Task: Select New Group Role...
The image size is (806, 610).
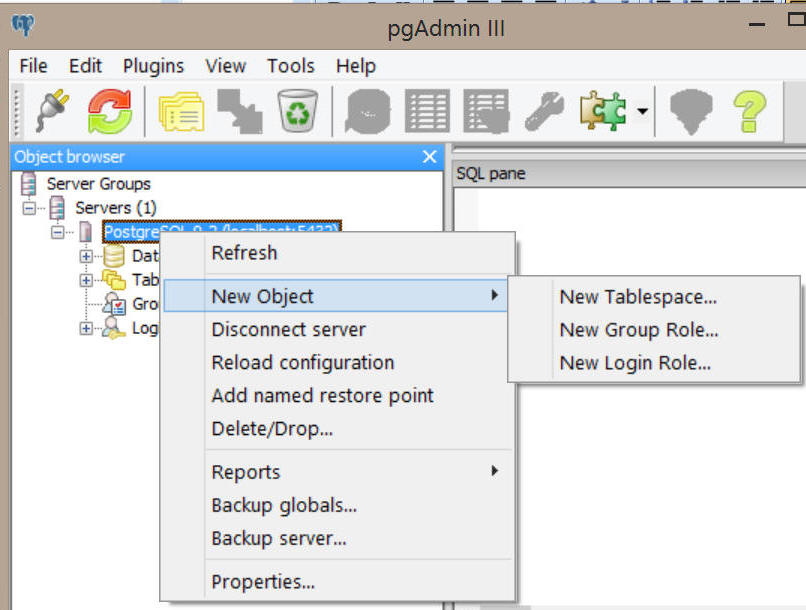Action: [654, 329]
